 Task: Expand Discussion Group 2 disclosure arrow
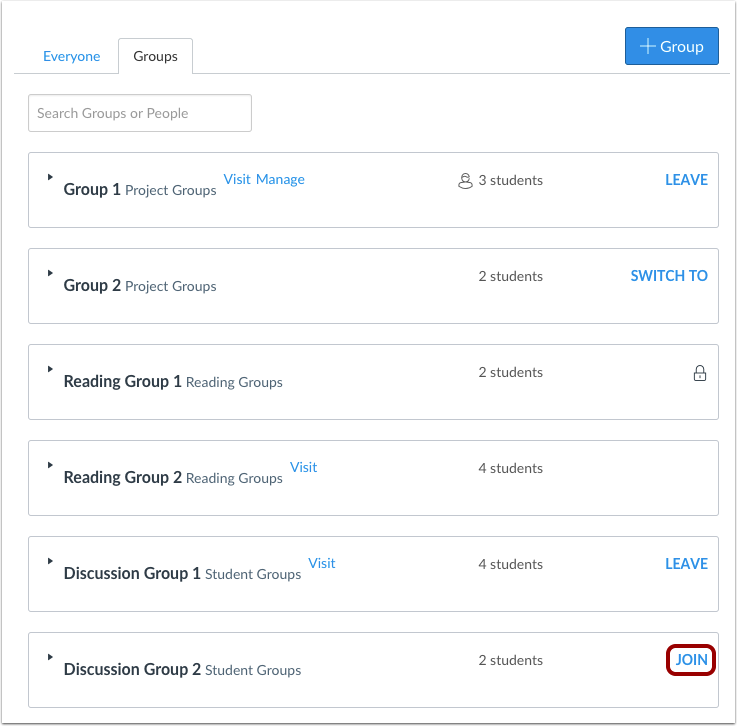tap(50, 657)
